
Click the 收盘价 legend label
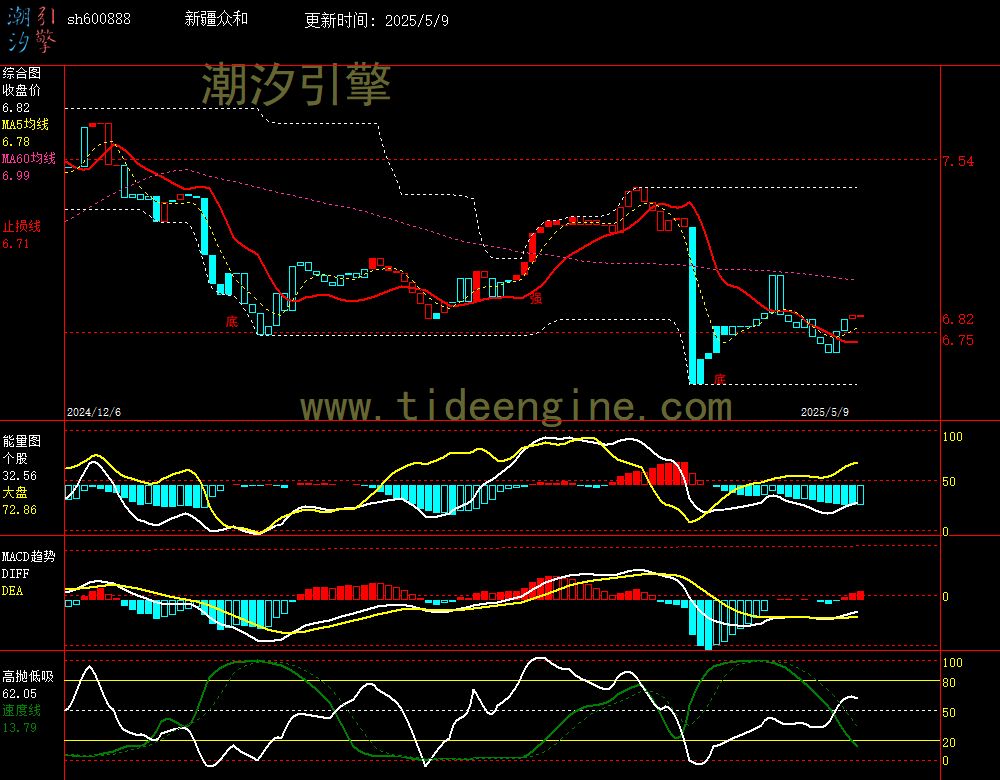pos(21,90)
